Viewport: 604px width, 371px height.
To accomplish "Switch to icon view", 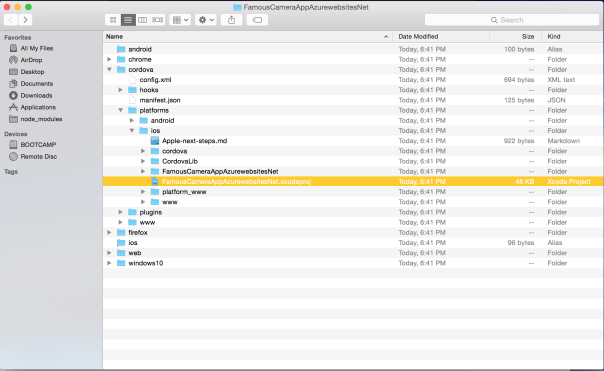I will 113,20.
